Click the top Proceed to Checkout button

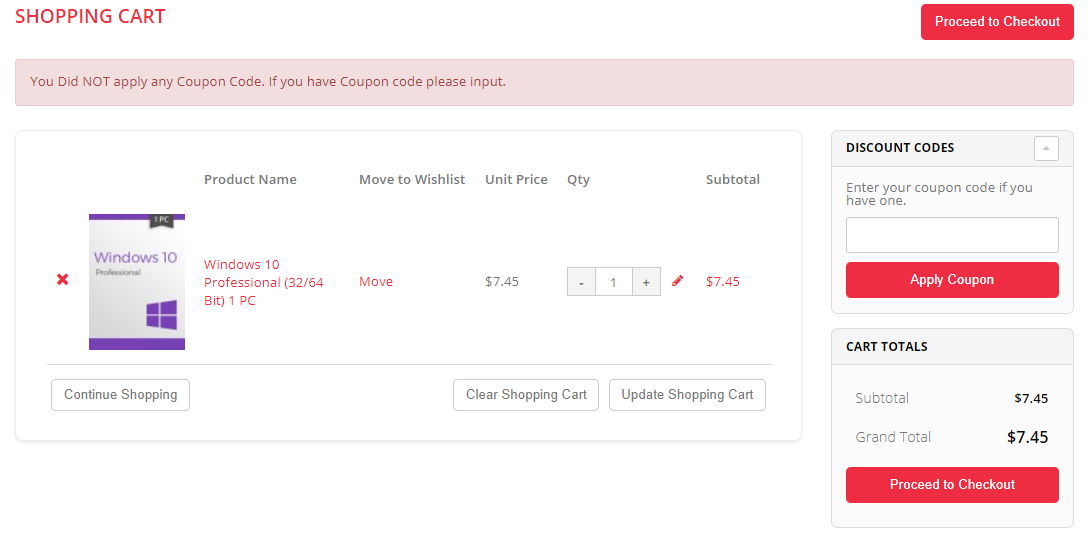click(997, 22)
